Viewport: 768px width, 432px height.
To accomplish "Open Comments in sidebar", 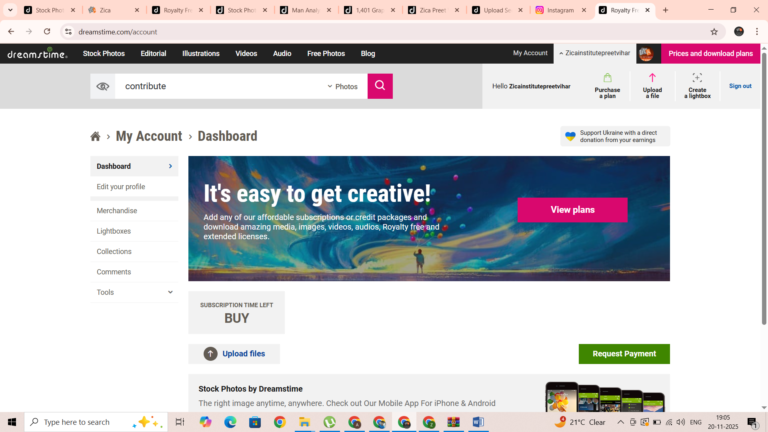I will tap(114, 272).
